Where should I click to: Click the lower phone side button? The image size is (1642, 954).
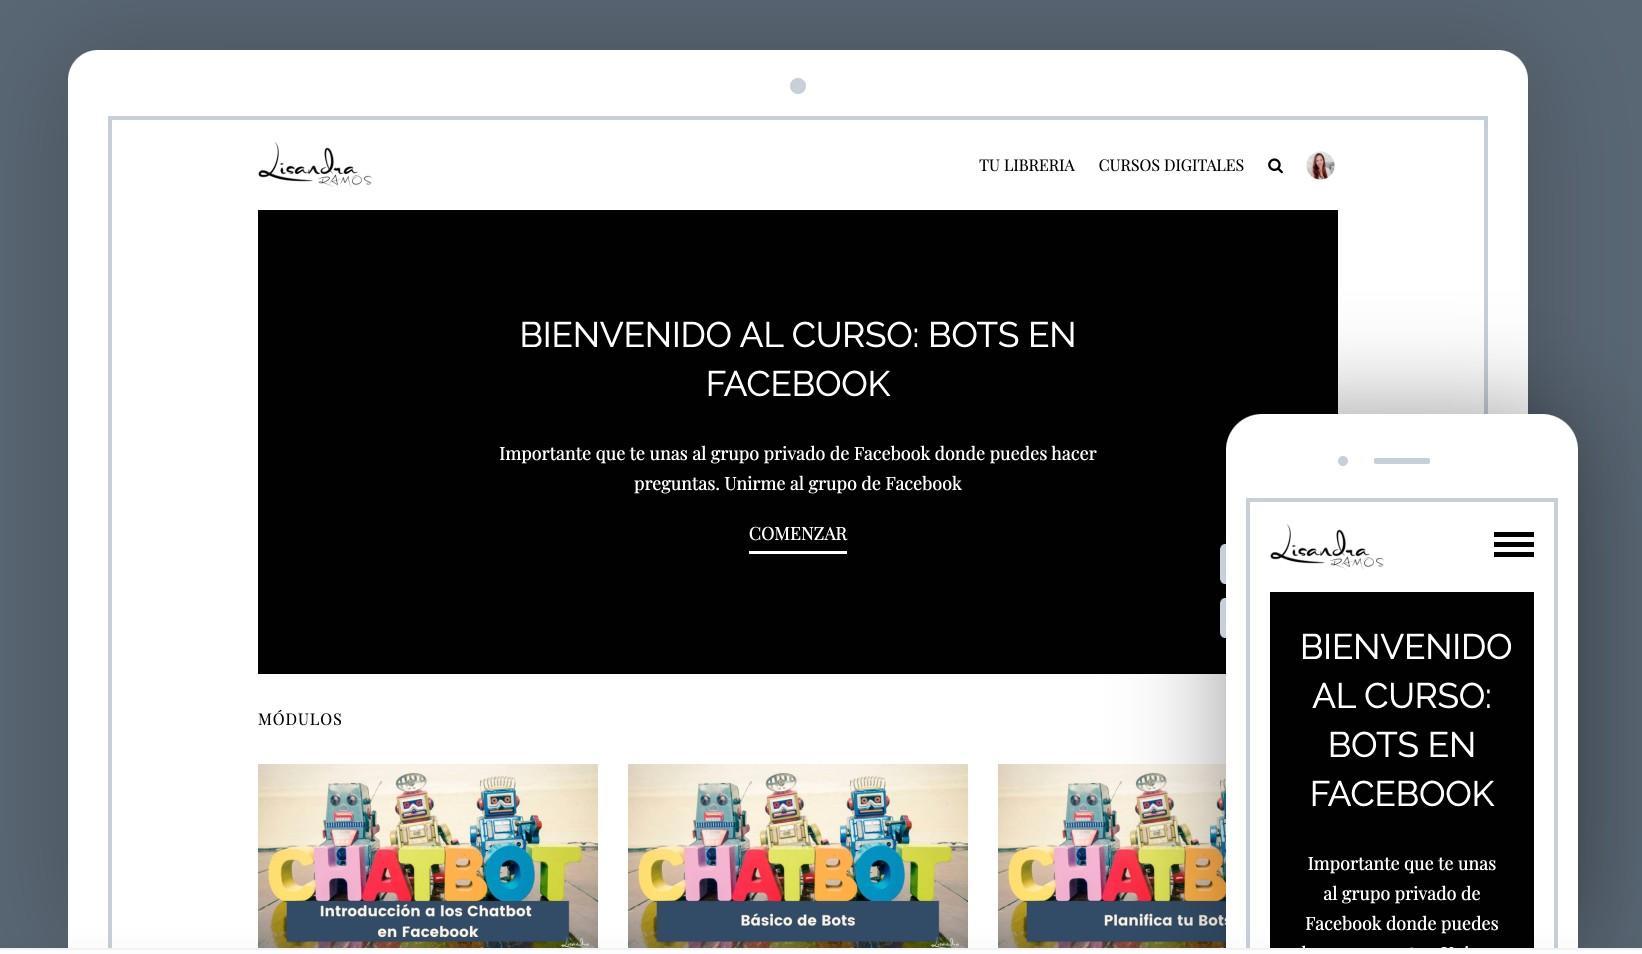(x=1223, y=618)
